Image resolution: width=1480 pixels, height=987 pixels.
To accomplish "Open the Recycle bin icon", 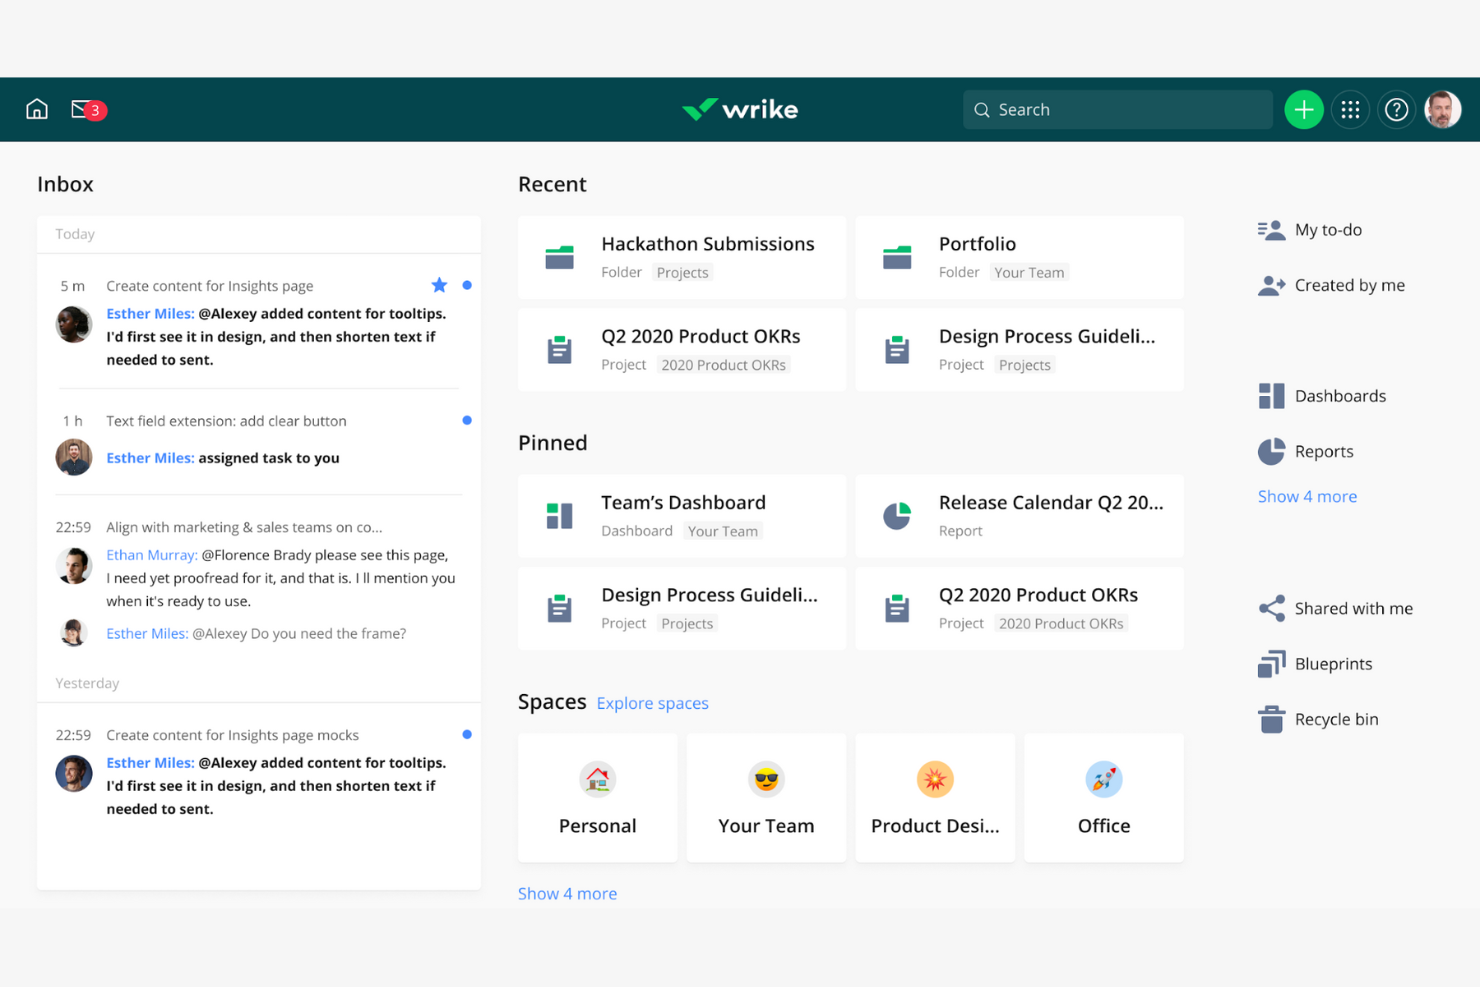I will [x=1270, y=718].
